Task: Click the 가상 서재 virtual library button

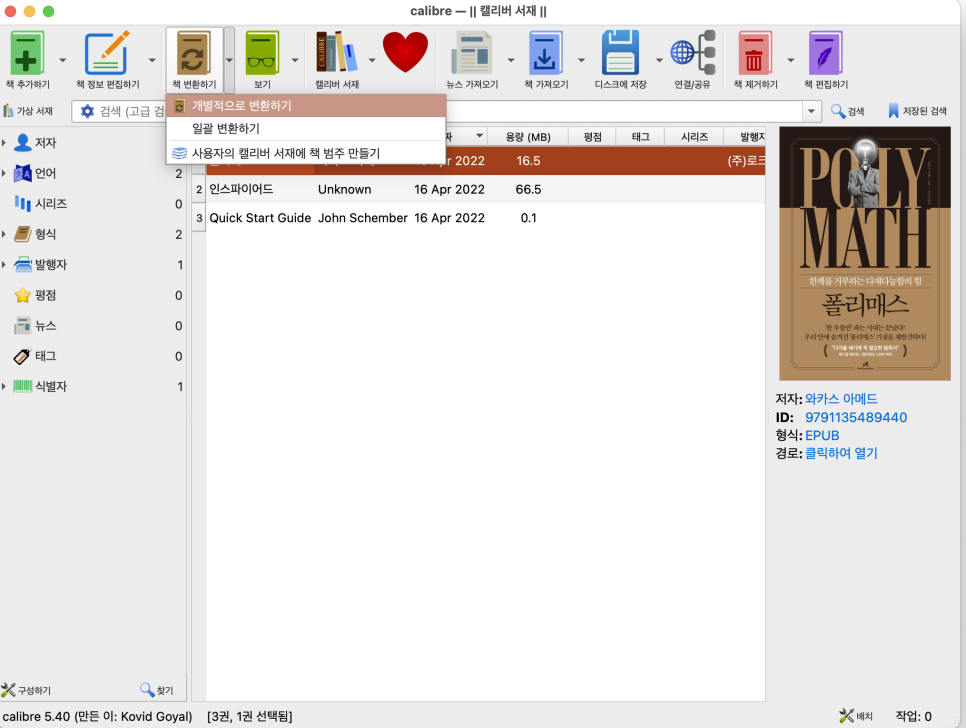Action: coord(28,111)
